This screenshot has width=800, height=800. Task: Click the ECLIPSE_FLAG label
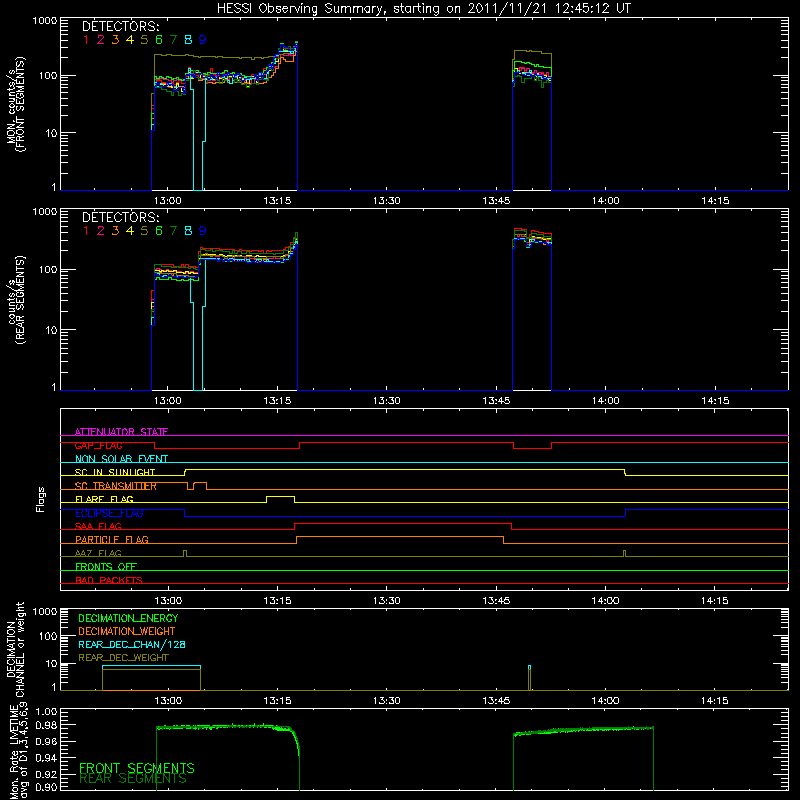pyautogui.click(x=109, y=513)
